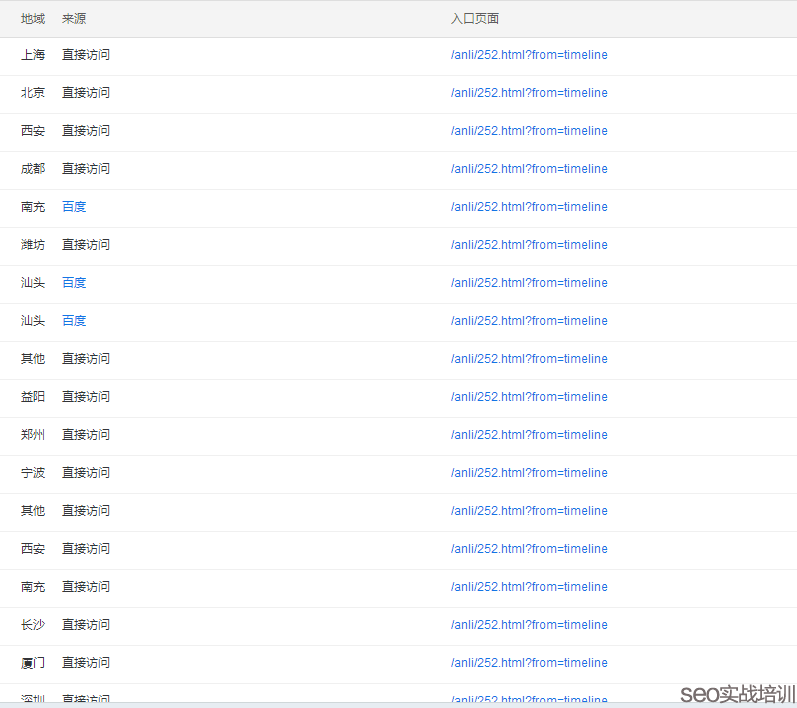The height and width of the screenshot is (708, 797).
Task: Open the entry page link in 成都 row
Action: pyautogui.click(x=529, y=169)
